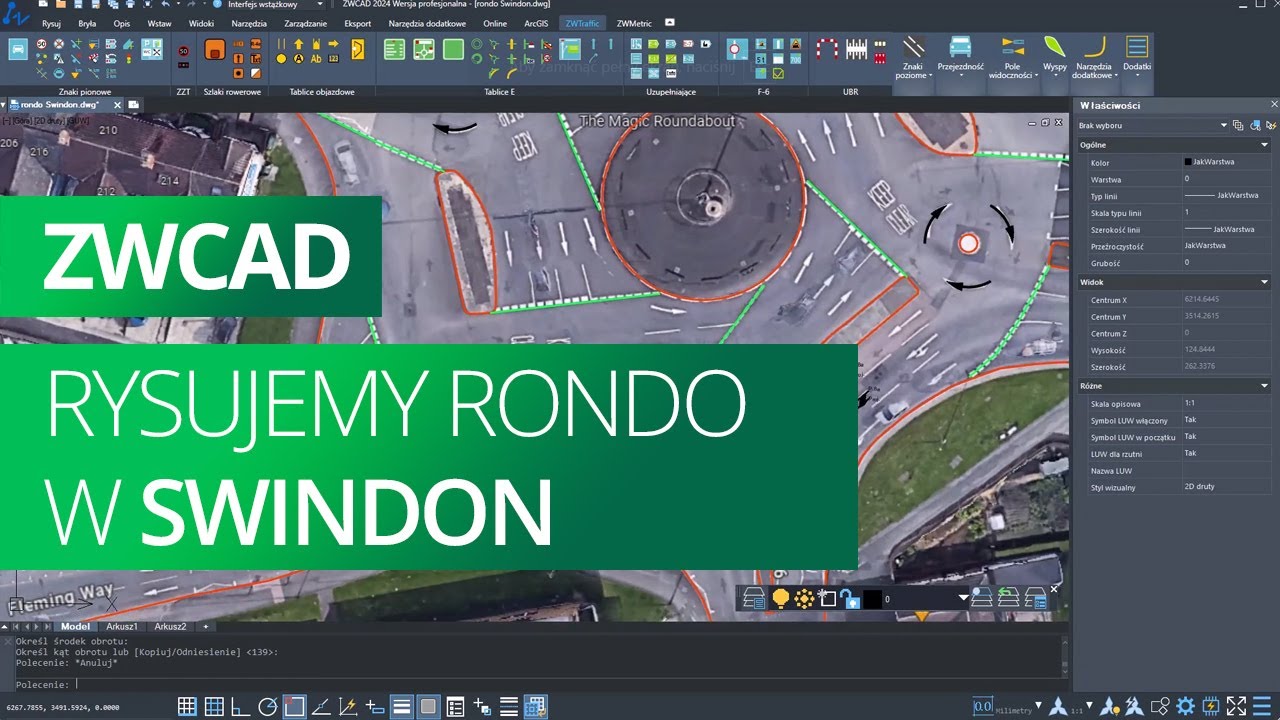
Task: Open the Narzędzia dodatkowe ribbon dropdown
Action: pos(1094,58)
